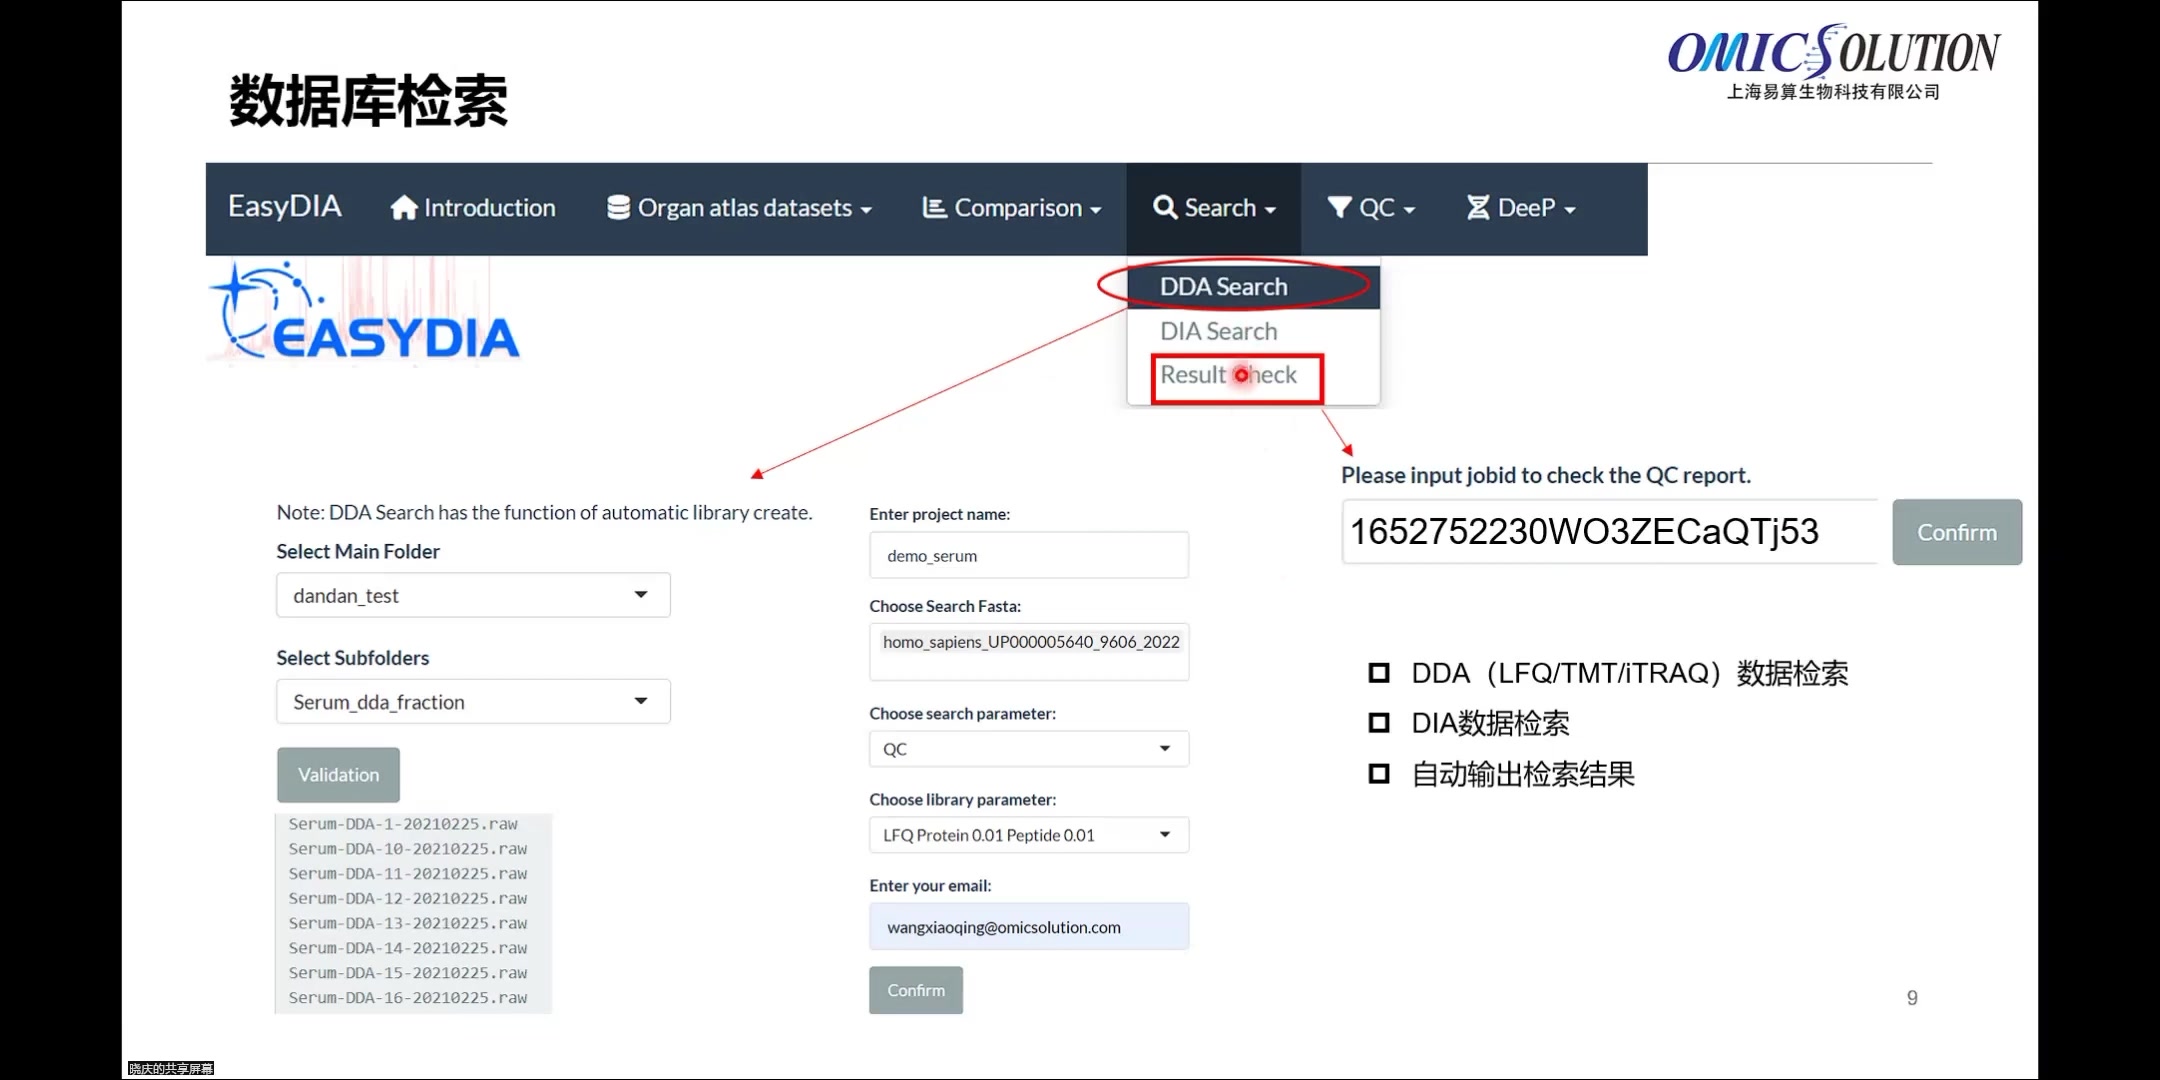Image resolution: width=2160 pixels, height=1080 pixels.
Task: Open search parameter dropdown showing QC
Action: pos(1029,749)
